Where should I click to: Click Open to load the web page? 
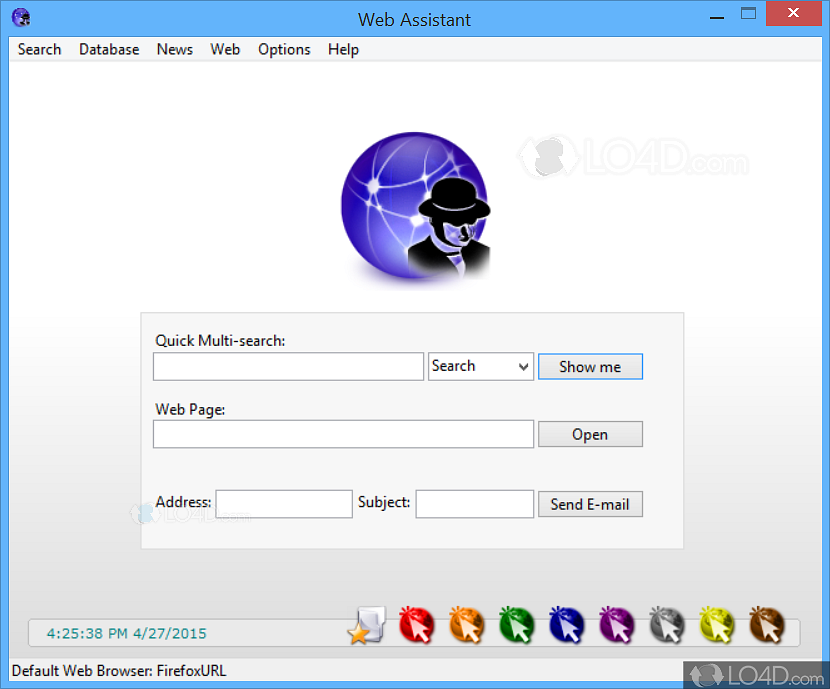(590, 434)
